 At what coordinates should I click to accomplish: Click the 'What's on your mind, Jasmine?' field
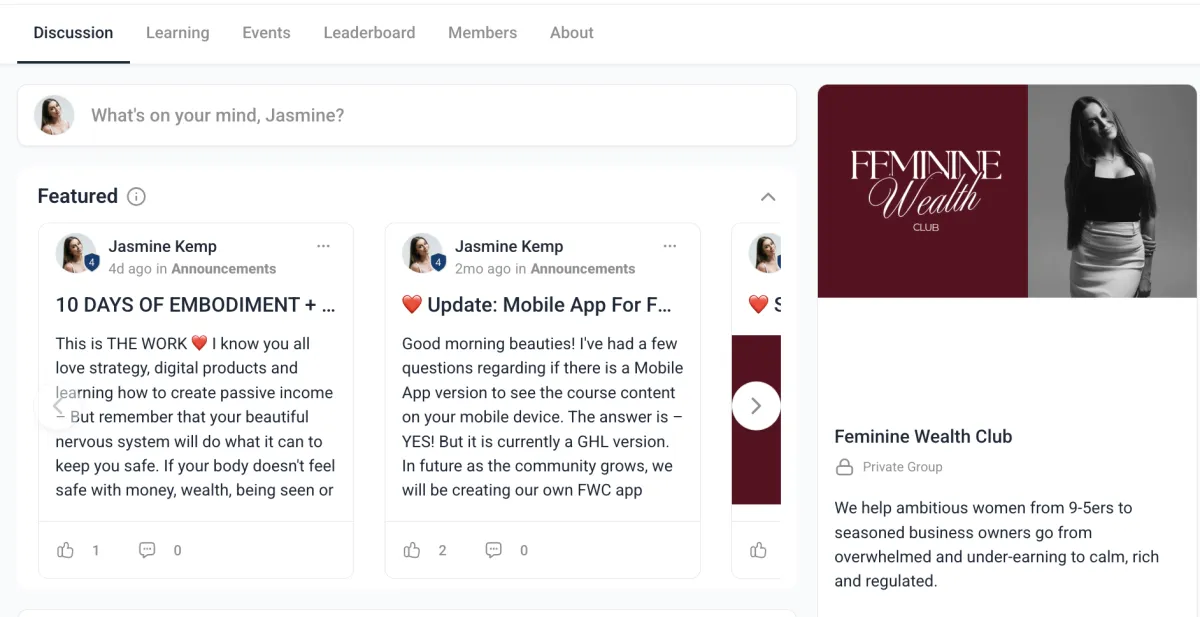pyautogui.click(x=407, y=115)
